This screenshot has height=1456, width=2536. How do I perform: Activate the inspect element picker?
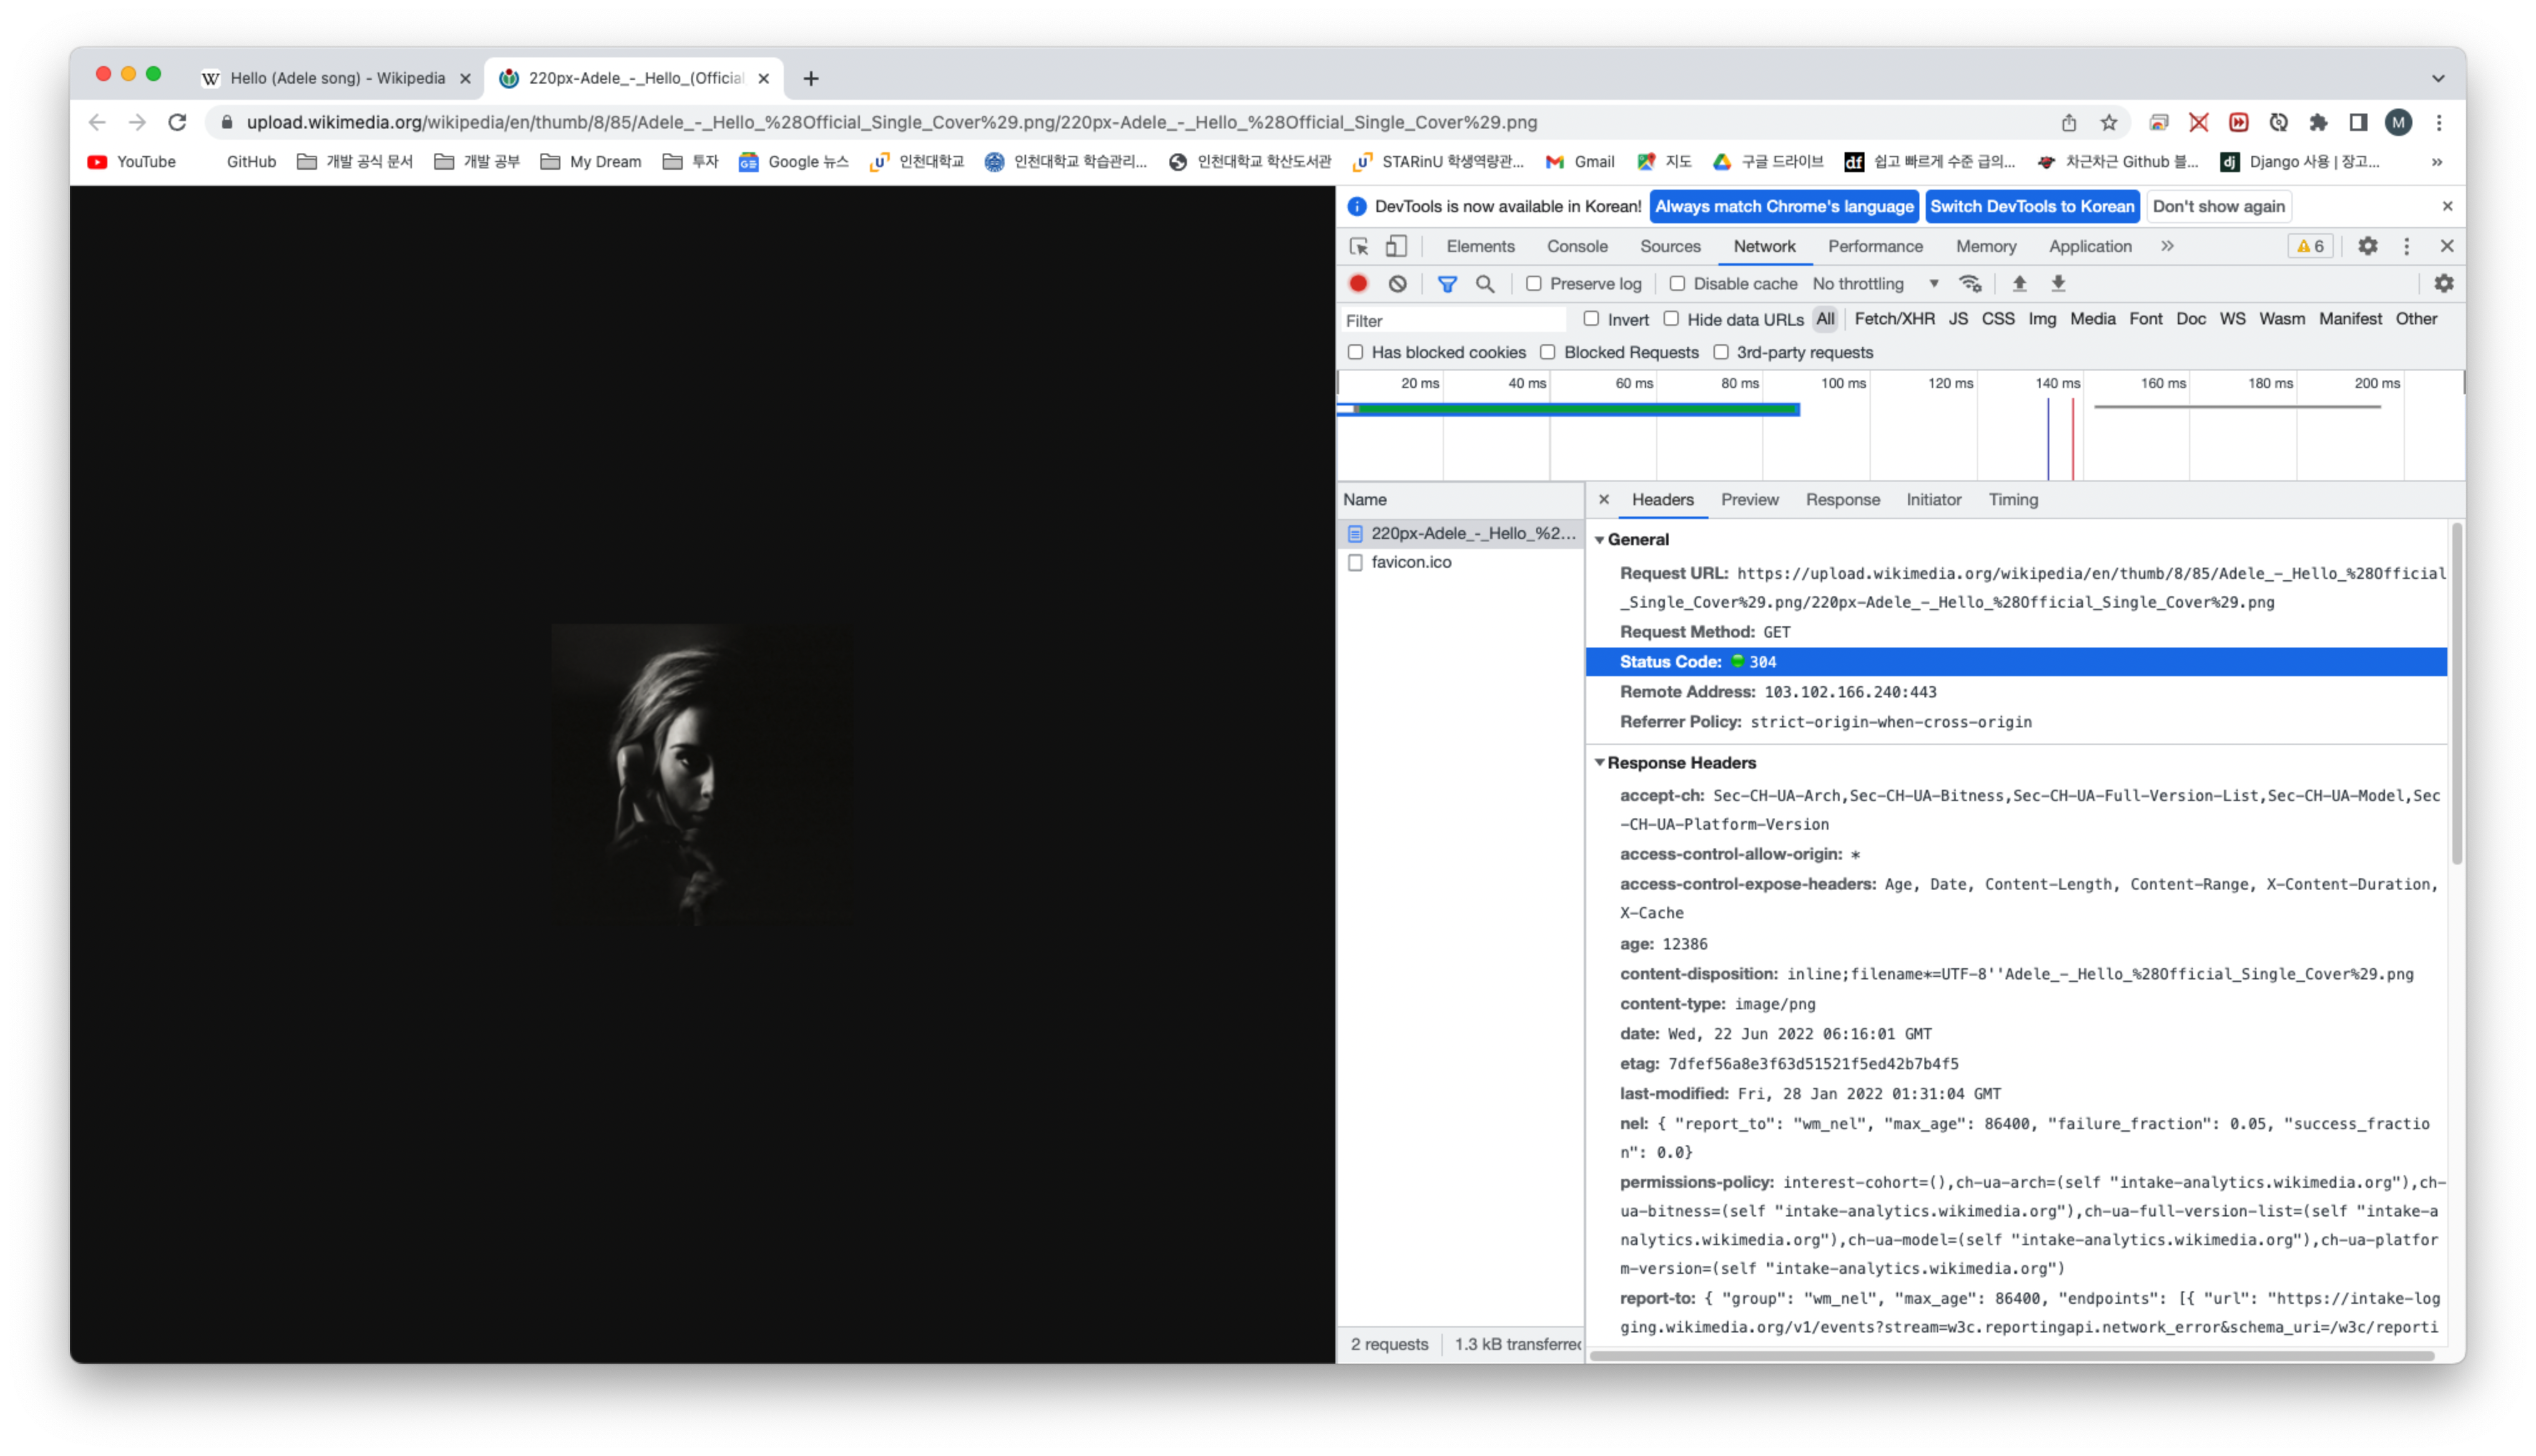pyautogui.click(x=1358, y=246)
